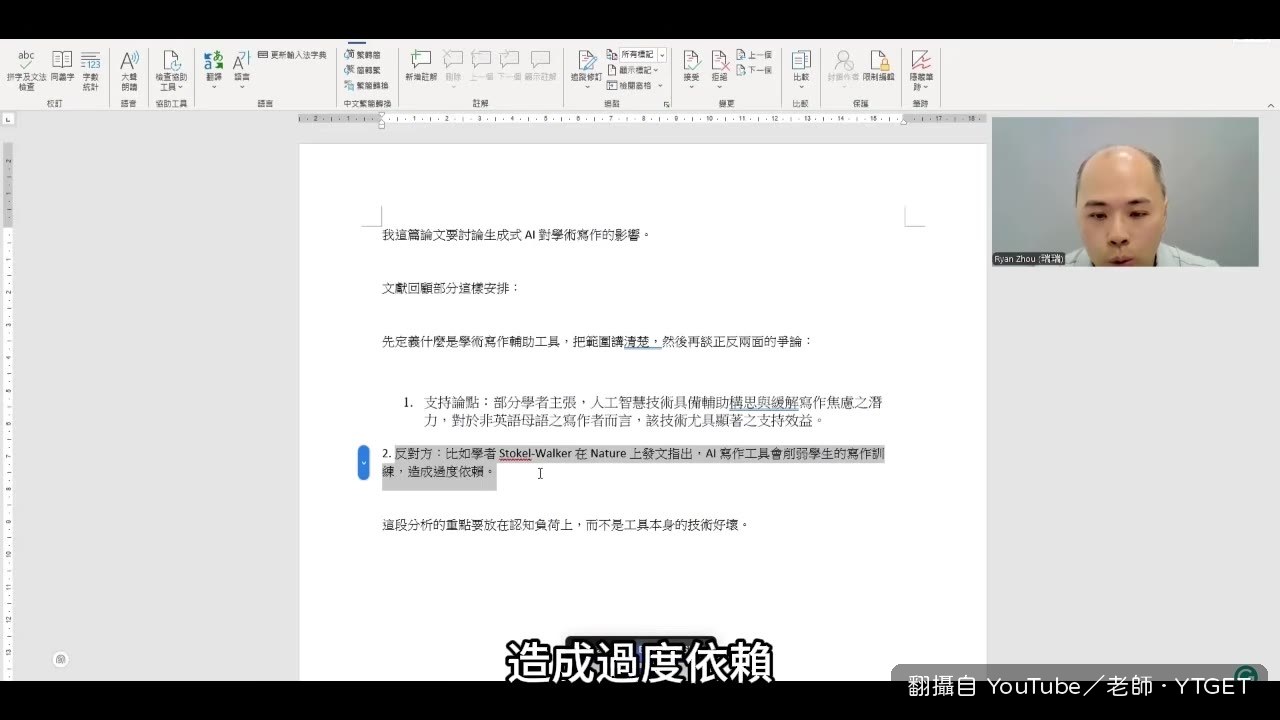Image resolution: width=1280 pixels, height=720 pixels.
Task: Click 顯示註解 show comments
Action: pyautogui.click(x=540, y=67)
